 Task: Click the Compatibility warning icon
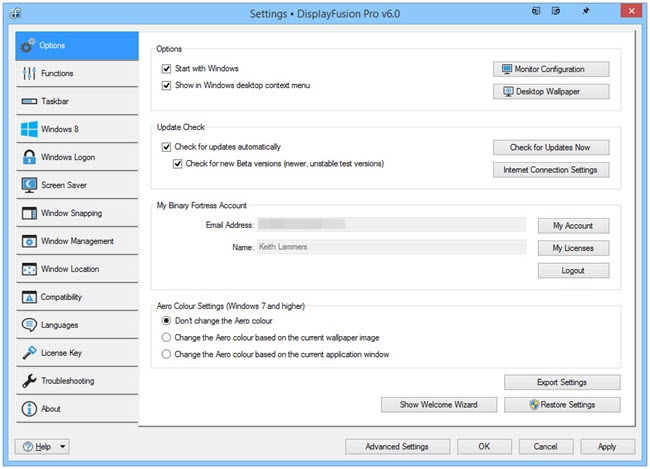pos(29,297)
